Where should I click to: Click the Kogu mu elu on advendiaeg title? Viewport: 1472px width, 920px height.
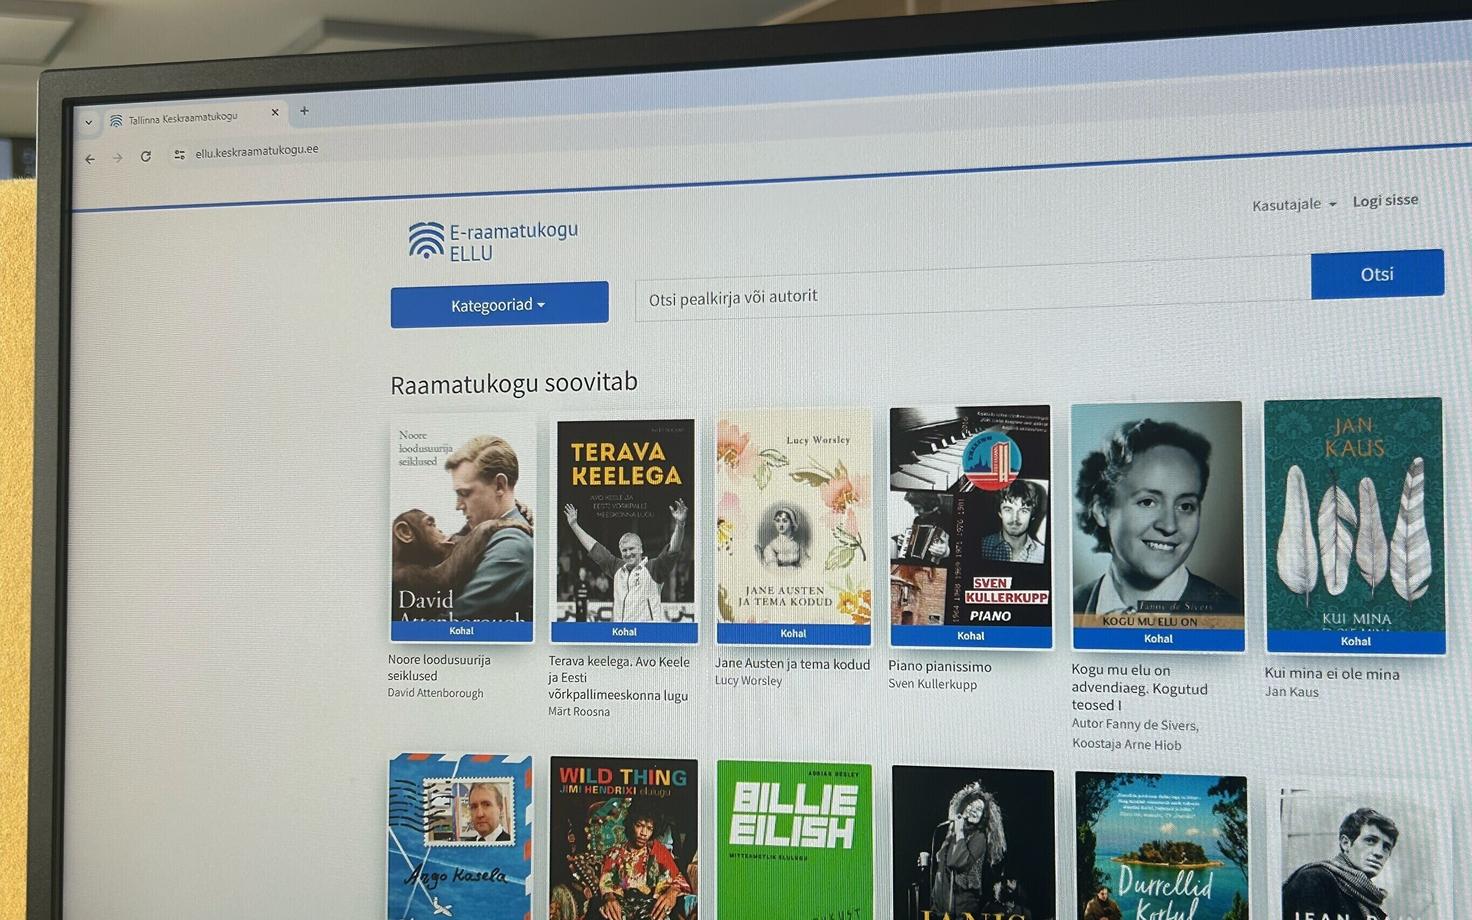point(1139,687)
